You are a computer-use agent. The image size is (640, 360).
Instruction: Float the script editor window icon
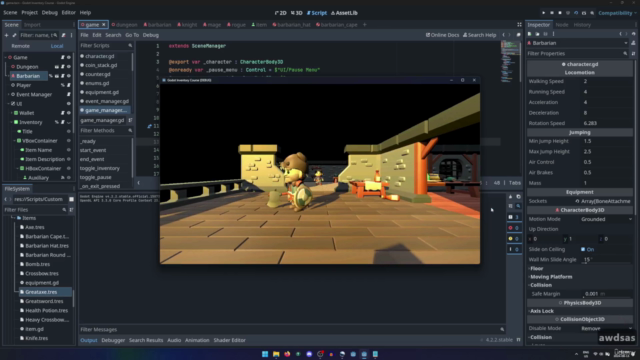point(518,35)
